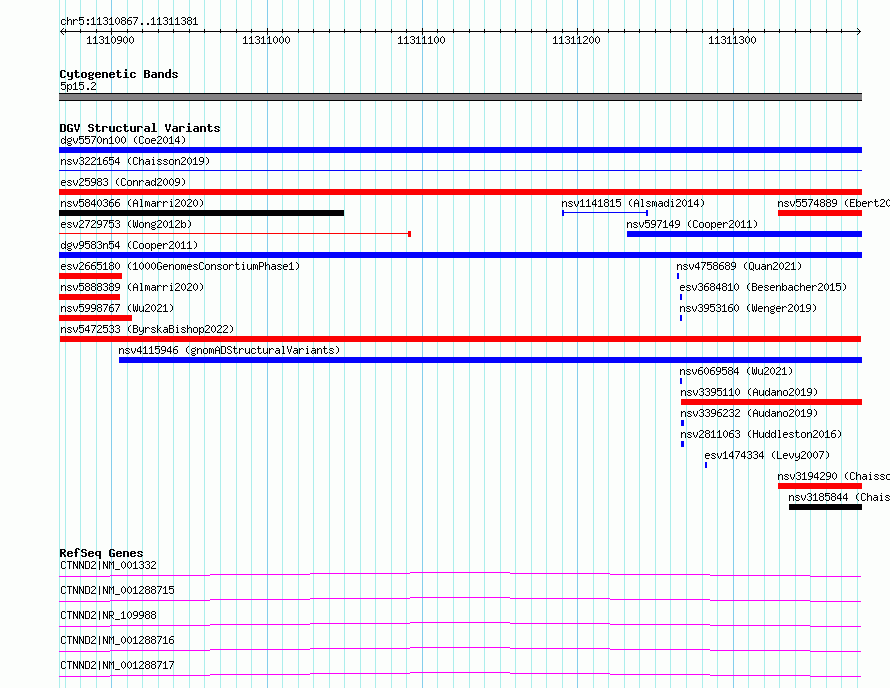Click ruler position 11311000
This screenshot has width=890, height=688.
coord(266,40)
